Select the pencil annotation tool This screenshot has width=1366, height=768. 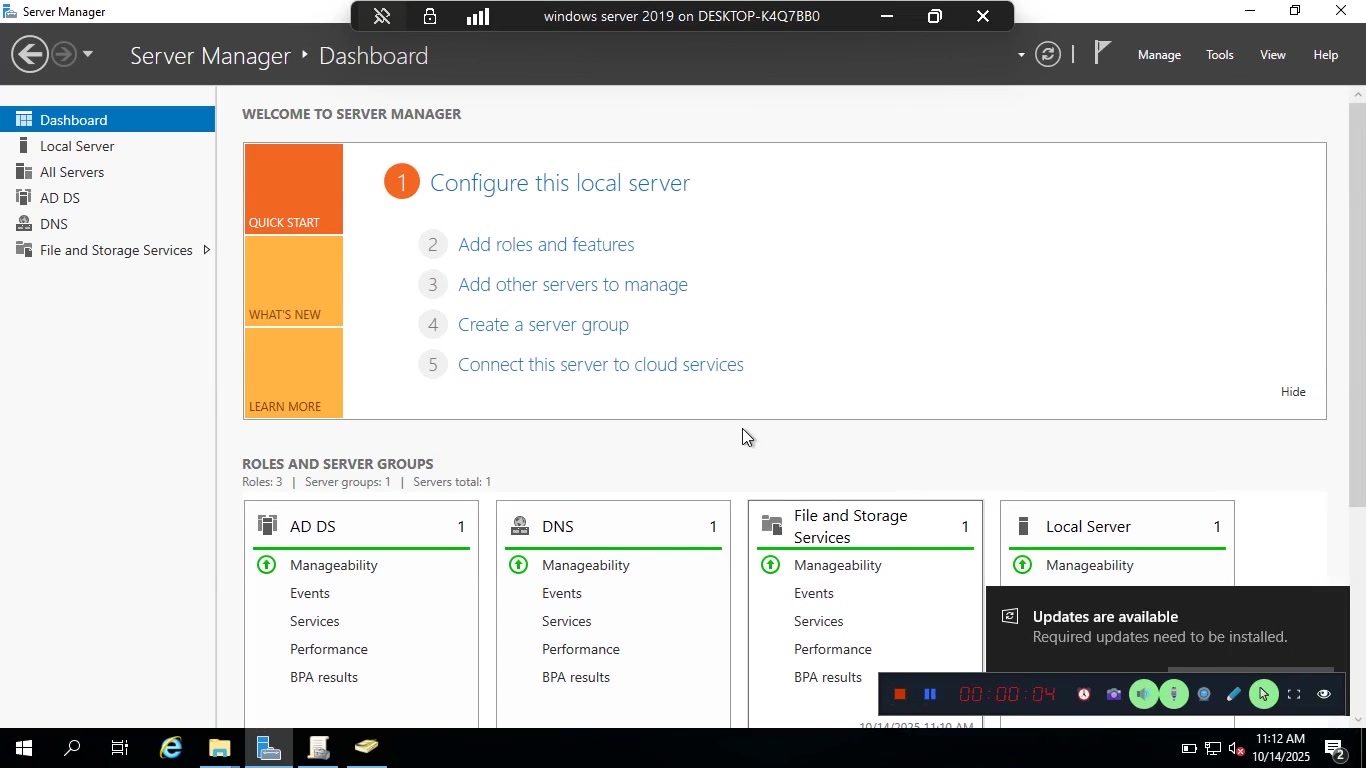pos(1234,694)
